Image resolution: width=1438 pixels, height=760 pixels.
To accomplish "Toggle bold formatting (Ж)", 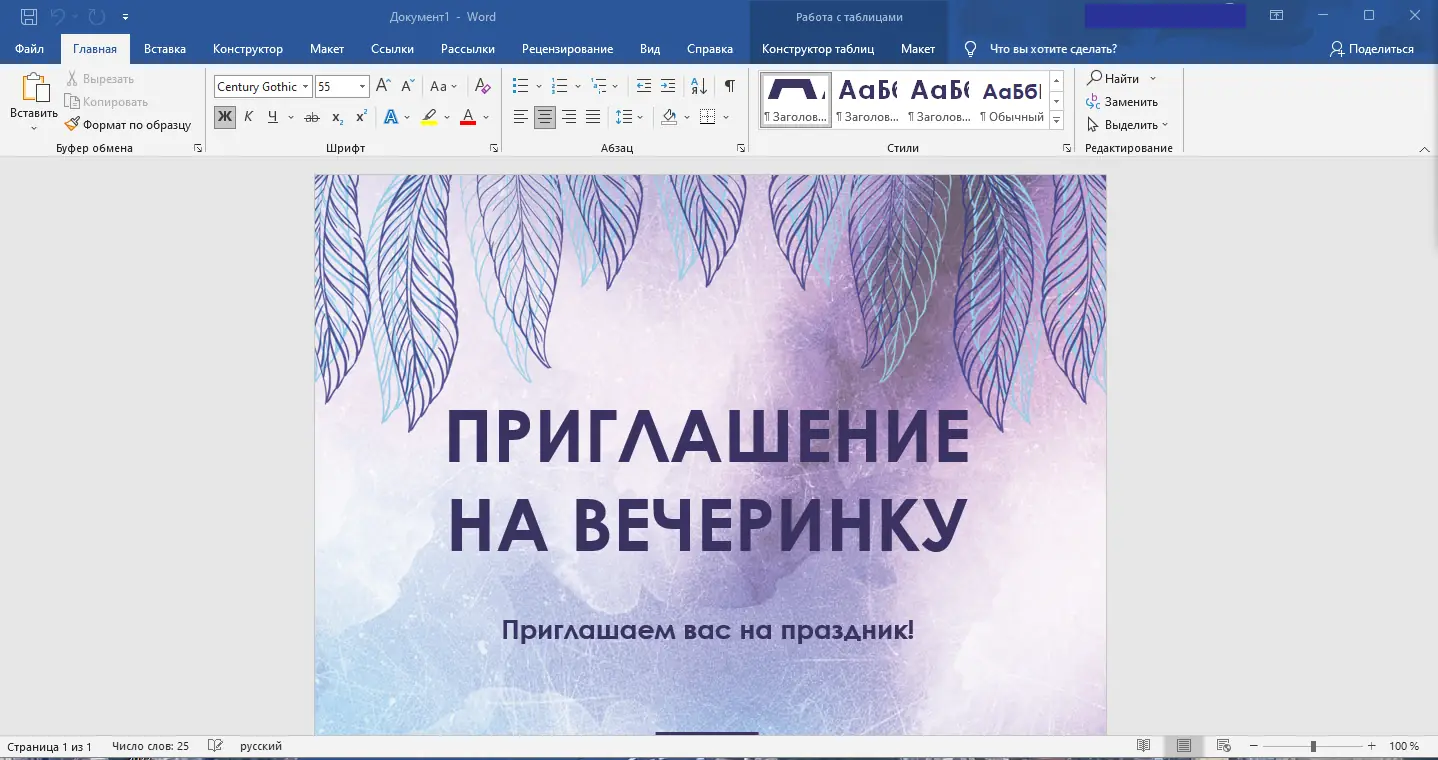I will point(224,117).
